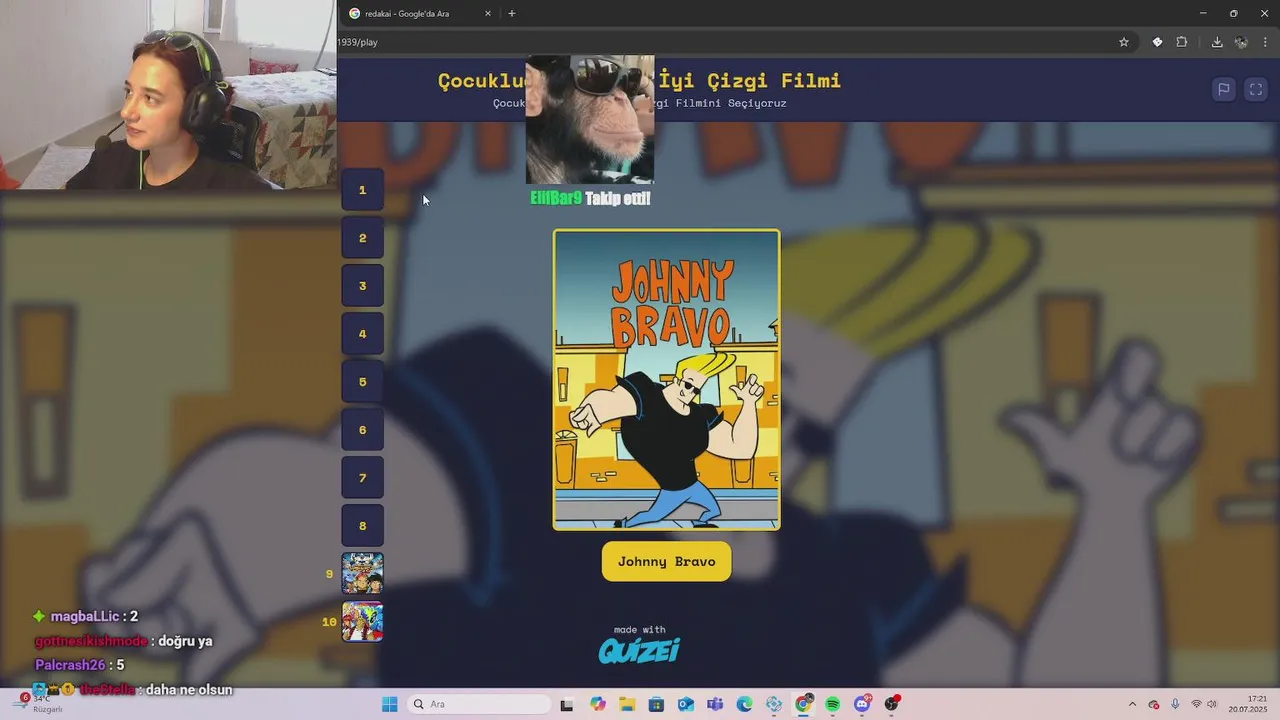Place in rank slot 2
Screen dimensions: 1280x720
pyautogui.click(x=363, y=238)
